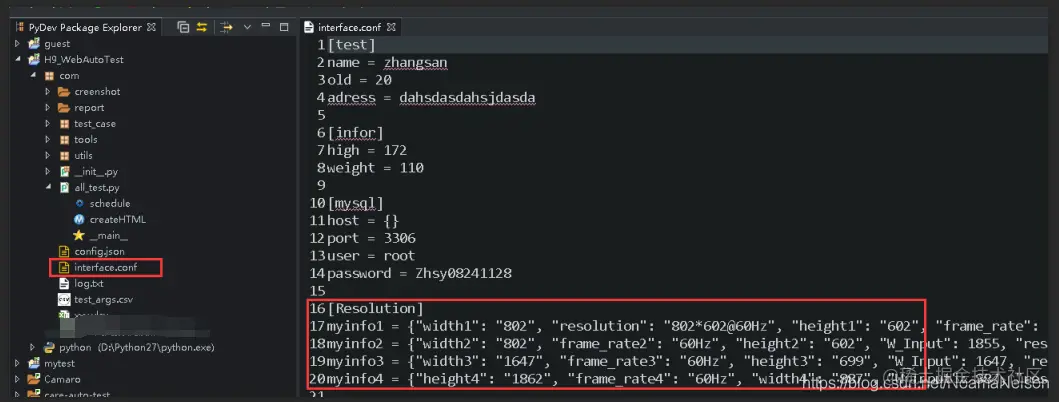This screenshot has width=1059, height=402.
Task: Switch to the interface.conf editor tab
Action: [x=349, y=28]
